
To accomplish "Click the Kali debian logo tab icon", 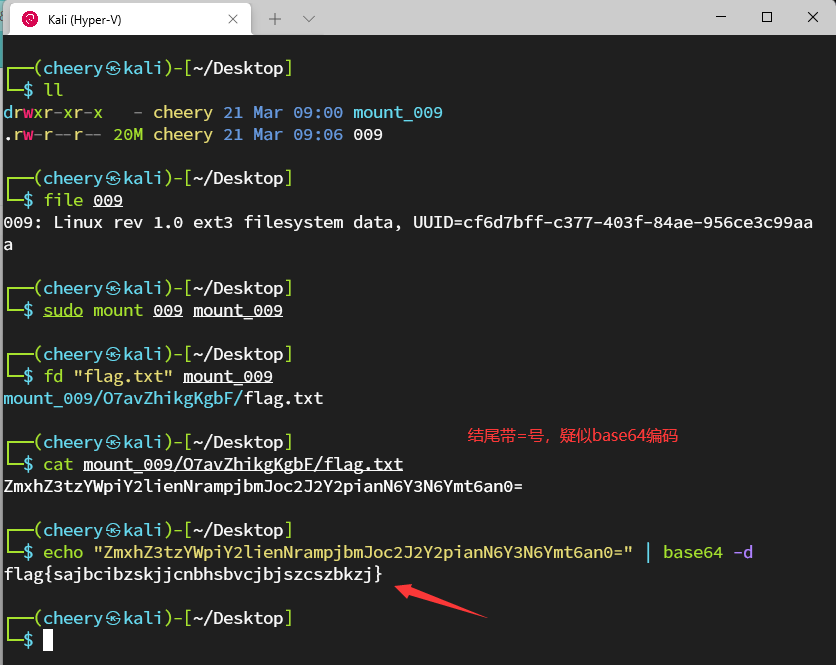I will click(30, 19).
